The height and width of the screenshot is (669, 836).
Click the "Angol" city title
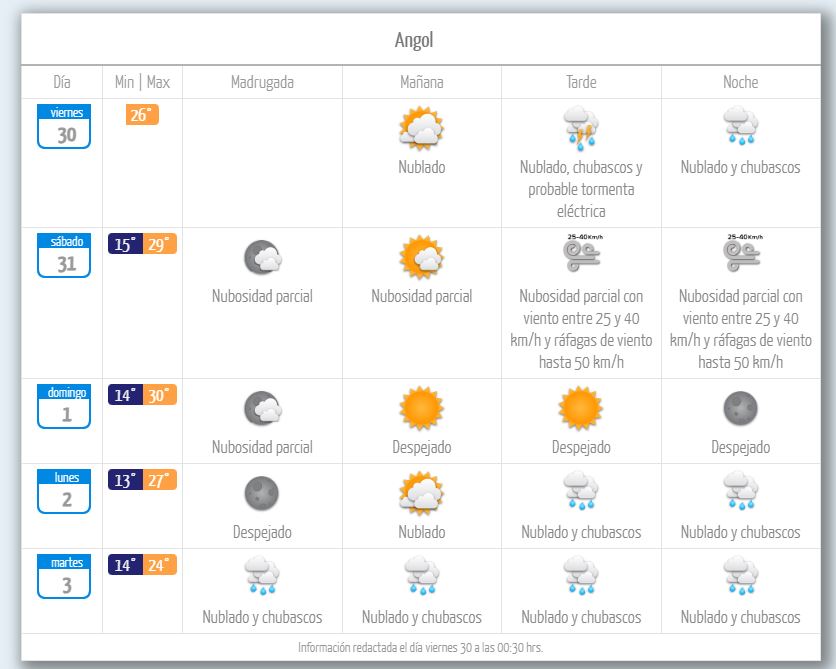click(414, 41)
